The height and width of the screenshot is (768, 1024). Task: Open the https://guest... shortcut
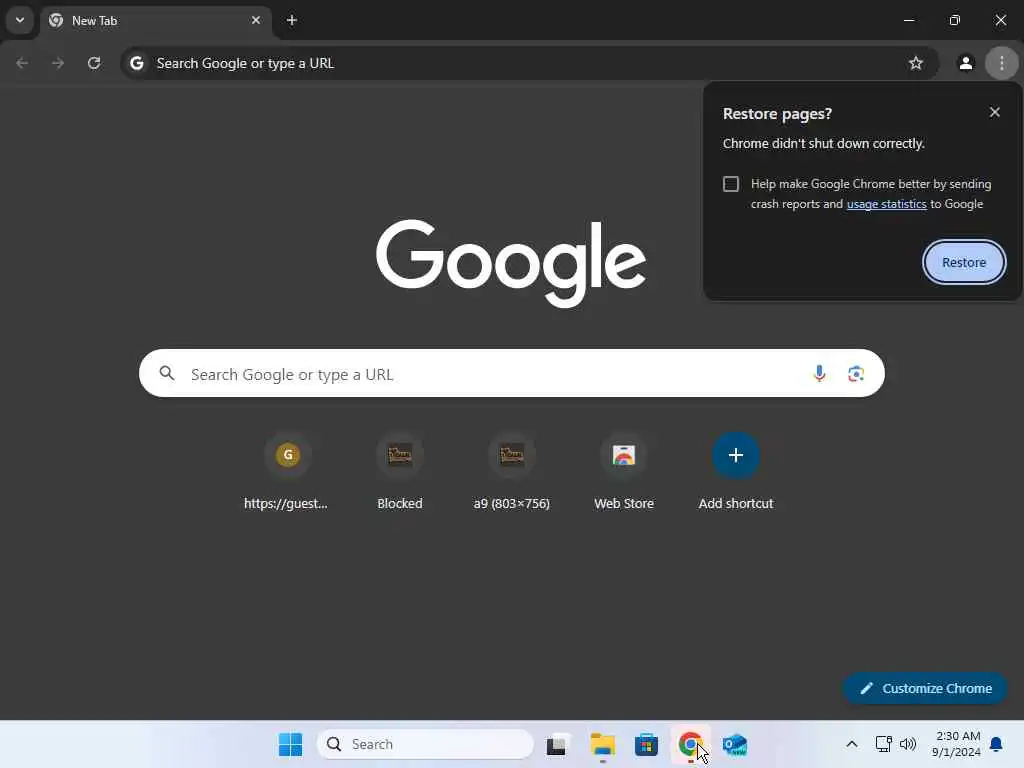tap(287, 473)
